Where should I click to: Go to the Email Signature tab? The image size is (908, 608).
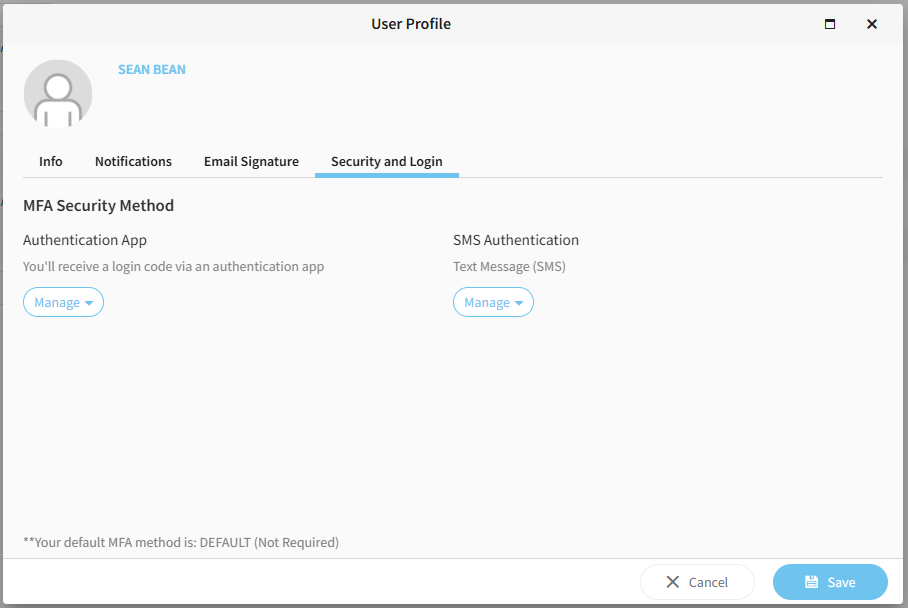click(251, 161)
